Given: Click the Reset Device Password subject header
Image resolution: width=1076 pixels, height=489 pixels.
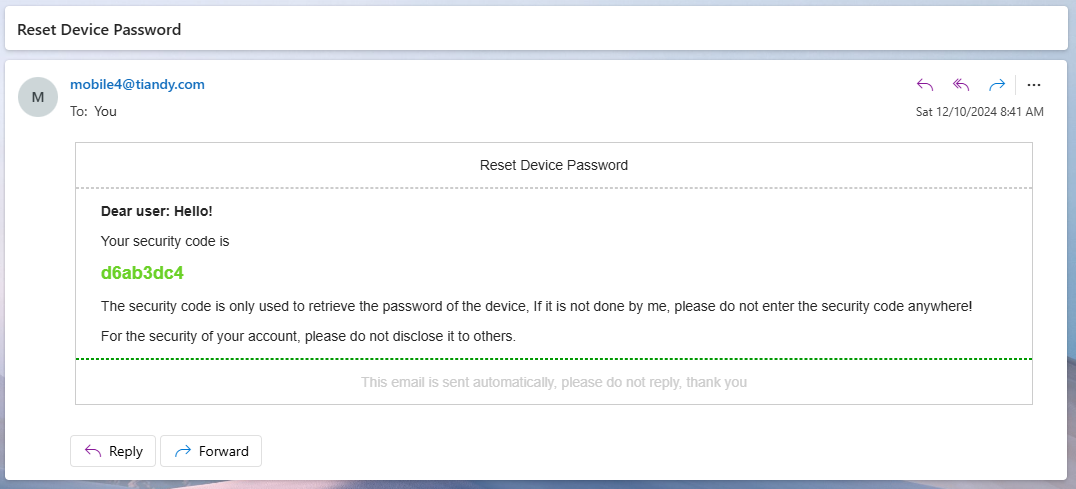Looking at the screenshot, I should point(99,29).
